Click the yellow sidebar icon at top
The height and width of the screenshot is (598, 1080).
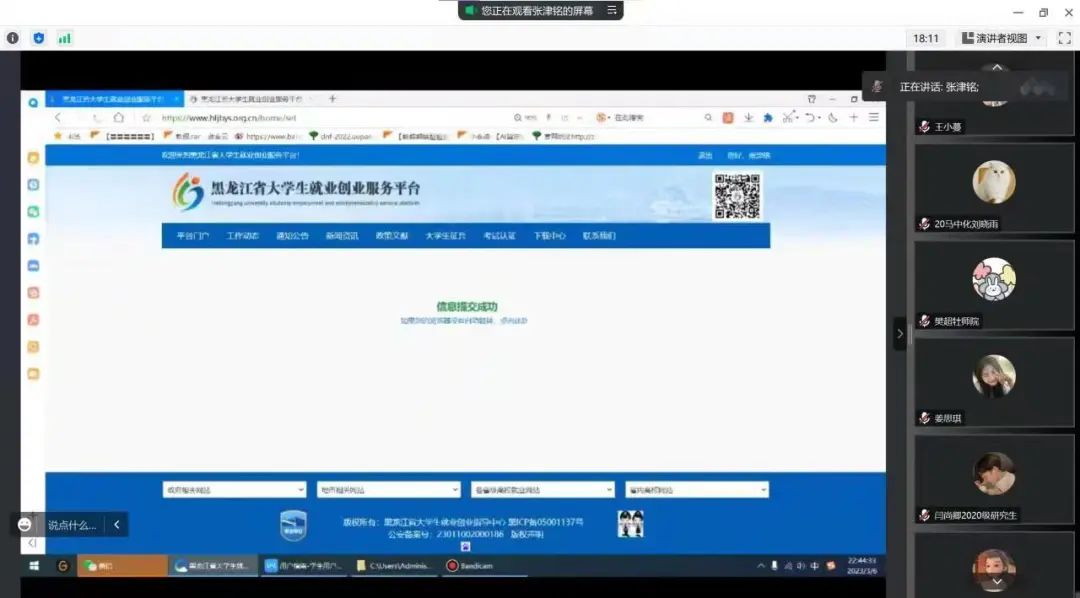pyautogui.click(x=33, y=158)
